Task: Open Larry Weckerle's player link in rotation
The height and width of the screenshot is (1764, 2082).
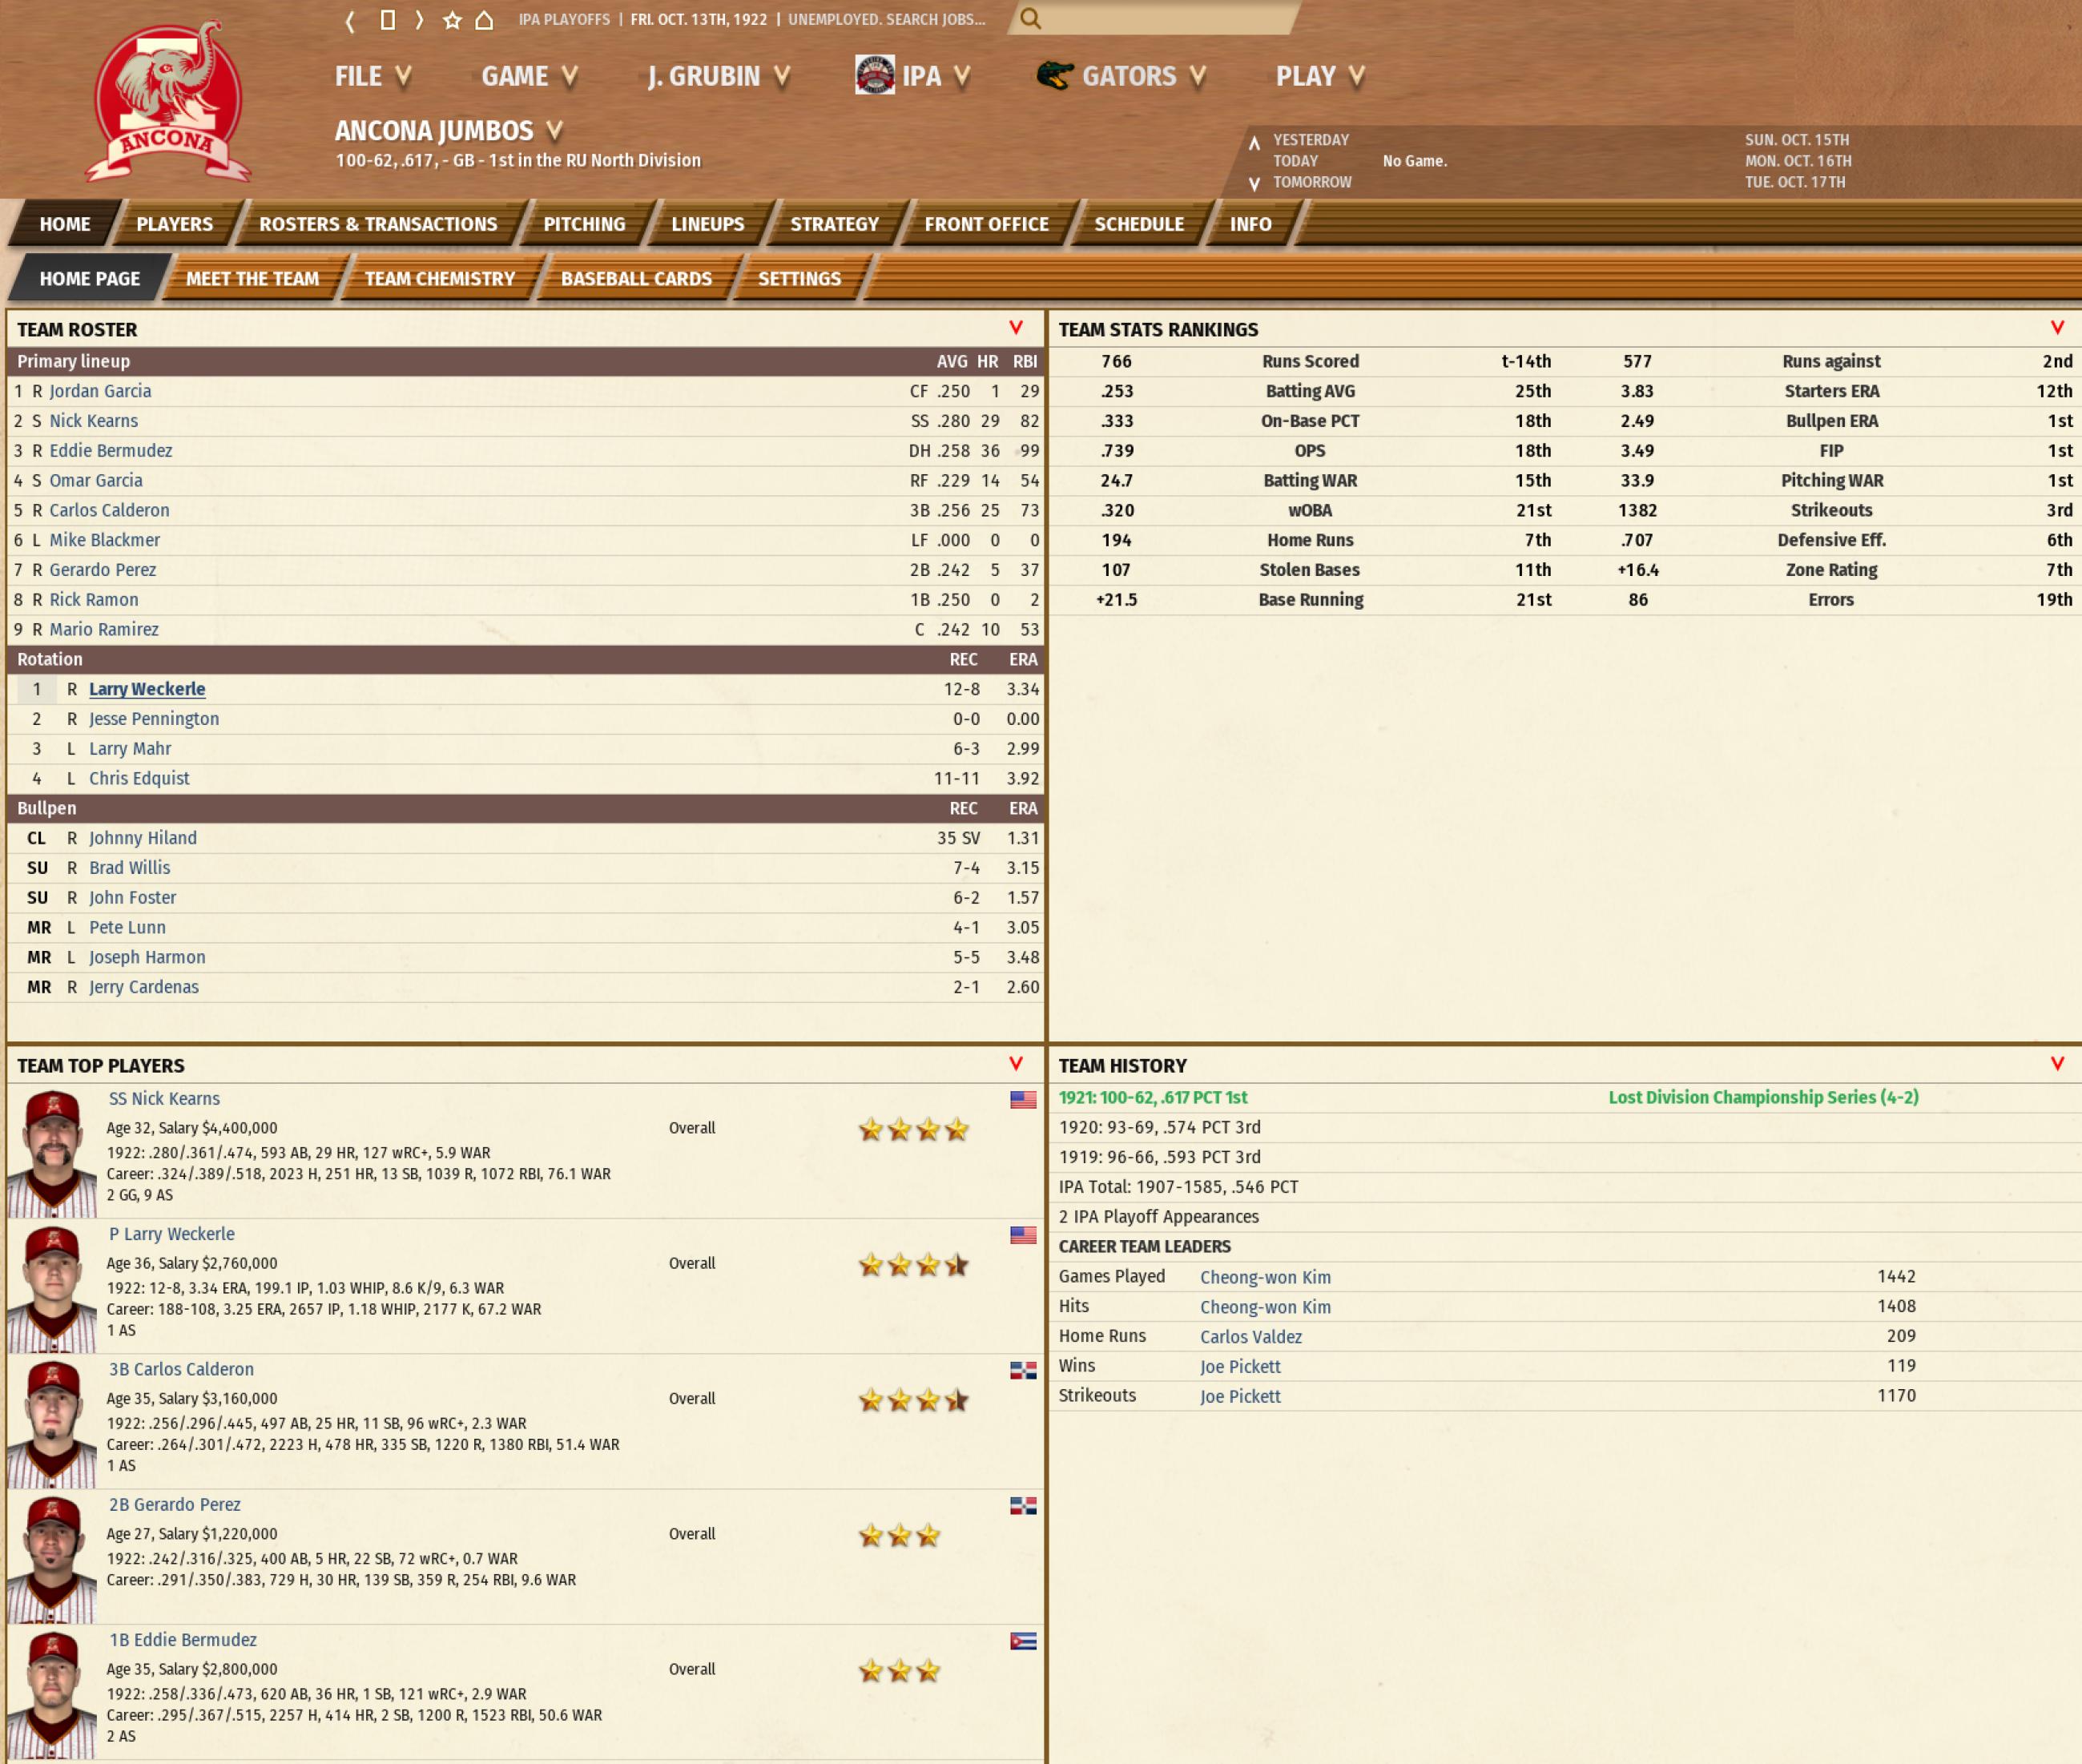Action: click(147, 689)
